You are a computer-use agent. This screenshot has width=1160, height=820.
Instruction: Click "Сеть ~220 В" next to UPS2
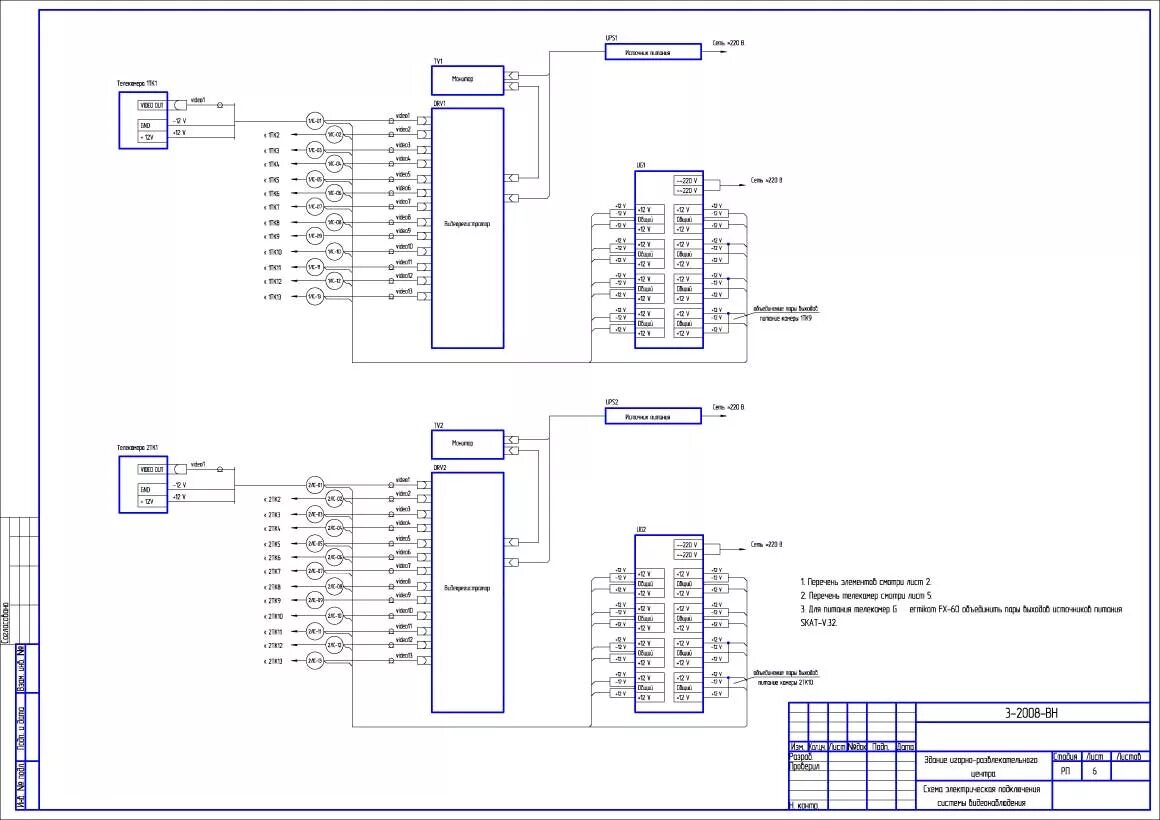pos(729,407)
